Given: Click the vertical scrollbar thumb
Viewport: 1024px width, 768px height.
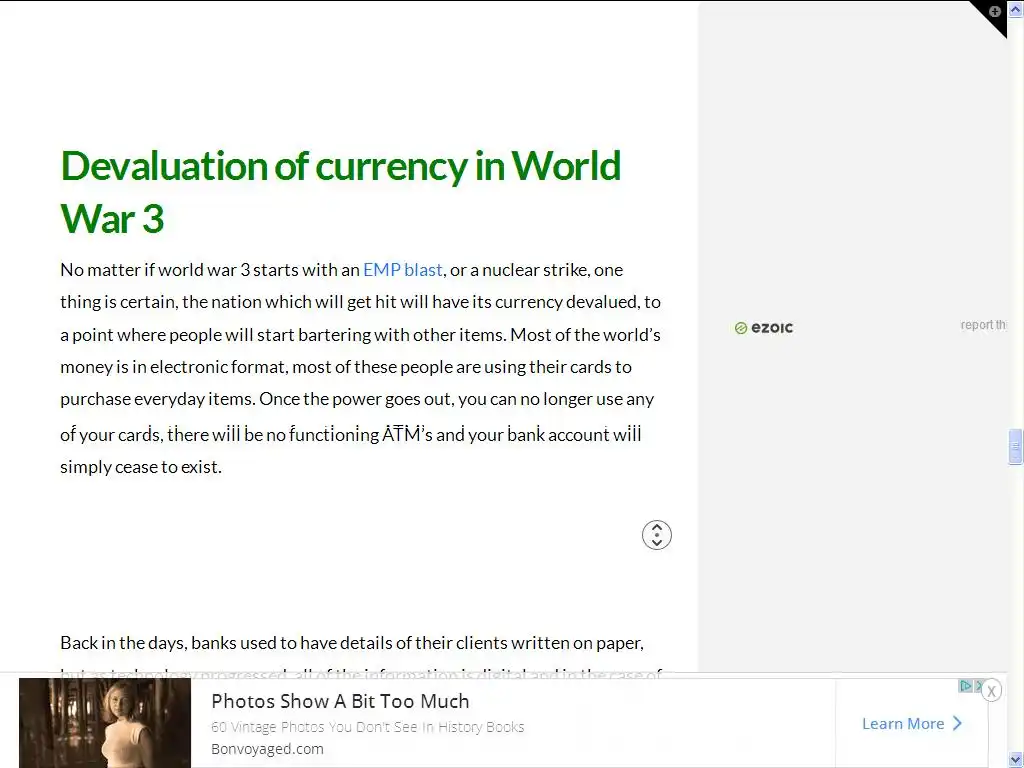Looking at the screenshot, I should pos(1016,446).
